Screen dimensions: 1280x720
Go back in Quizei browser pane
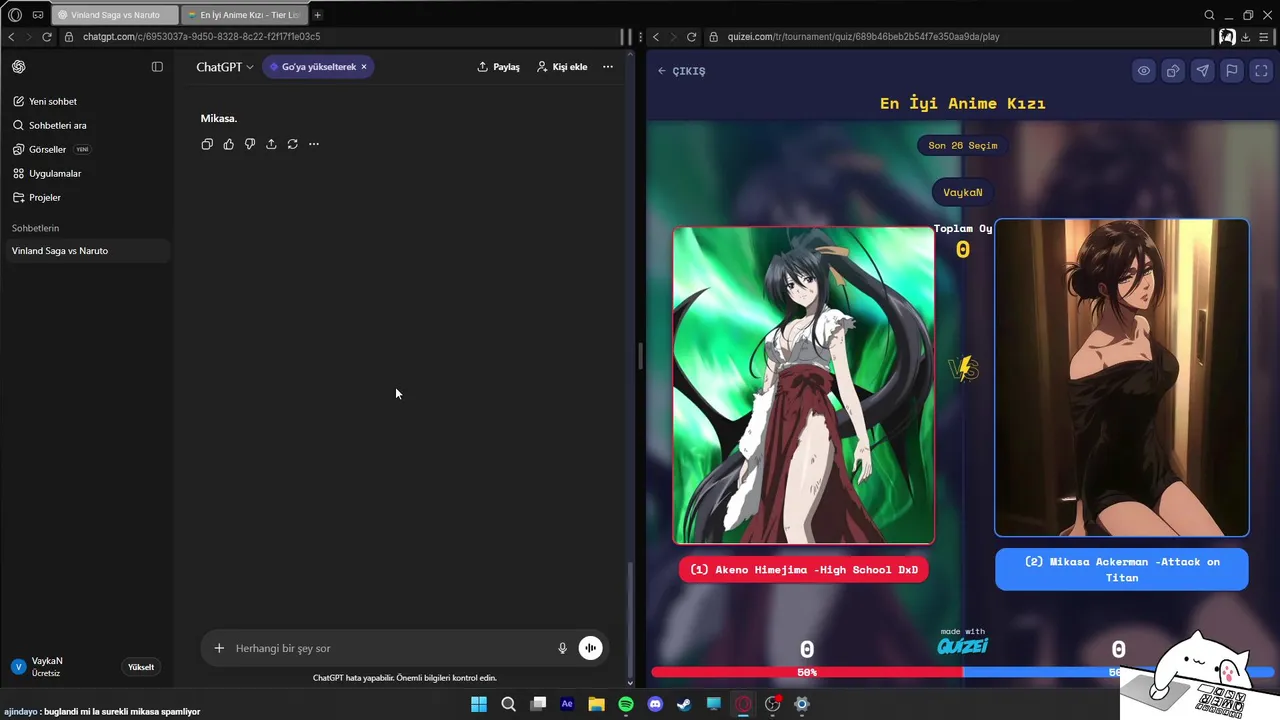(656, 37)
